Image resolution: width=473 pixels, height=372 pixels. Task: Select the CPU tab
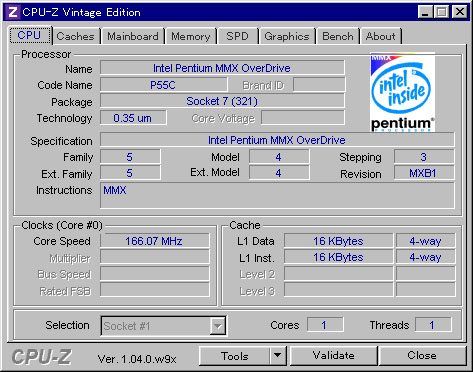coord(30,35)
